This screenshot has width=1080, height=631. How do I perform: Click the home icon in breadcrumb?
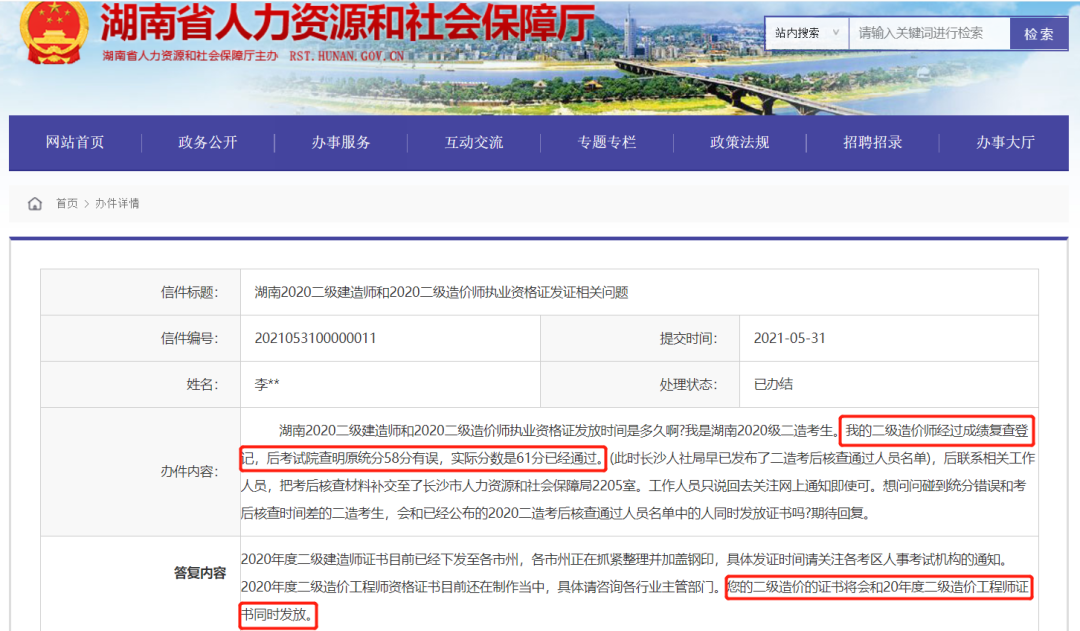[35, 204]
